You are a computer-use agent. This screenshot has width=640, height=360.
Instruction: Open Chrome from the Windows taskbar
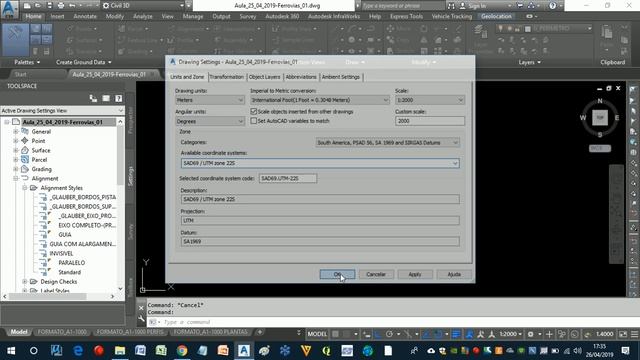pyautogui.click(x=182, y=351)
